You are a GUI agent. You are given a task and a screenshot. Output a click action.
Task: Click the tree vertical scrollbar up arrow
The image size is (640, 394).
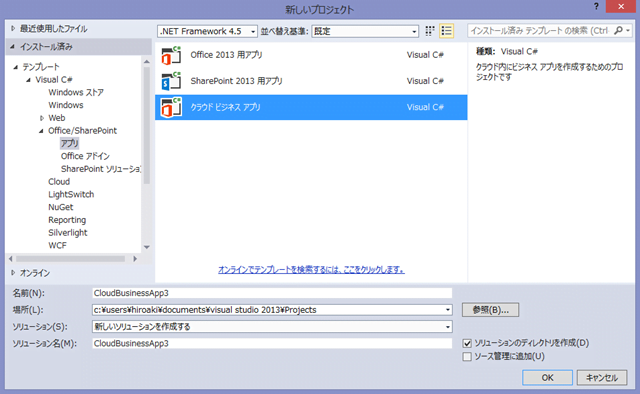tap(147, 62)
